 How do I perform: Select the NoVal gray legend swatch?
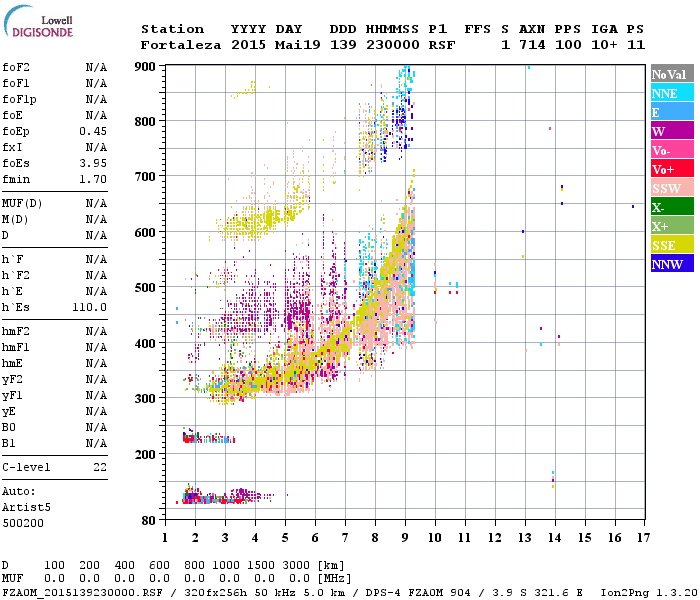pyautogui.click(x=672, y=74)
